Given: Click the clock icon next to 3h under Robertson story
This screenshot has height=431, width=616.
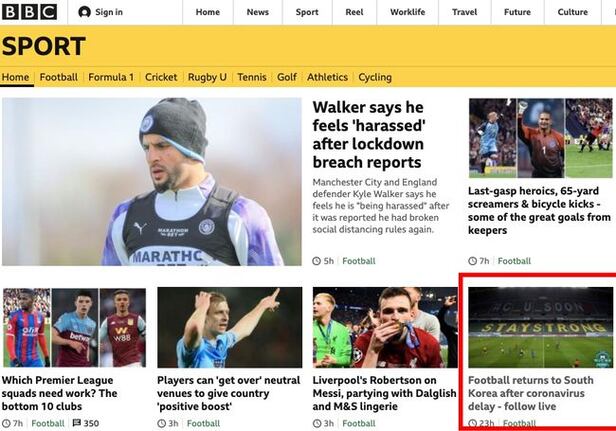Looking at the screenshot, I should click(317, 423).
